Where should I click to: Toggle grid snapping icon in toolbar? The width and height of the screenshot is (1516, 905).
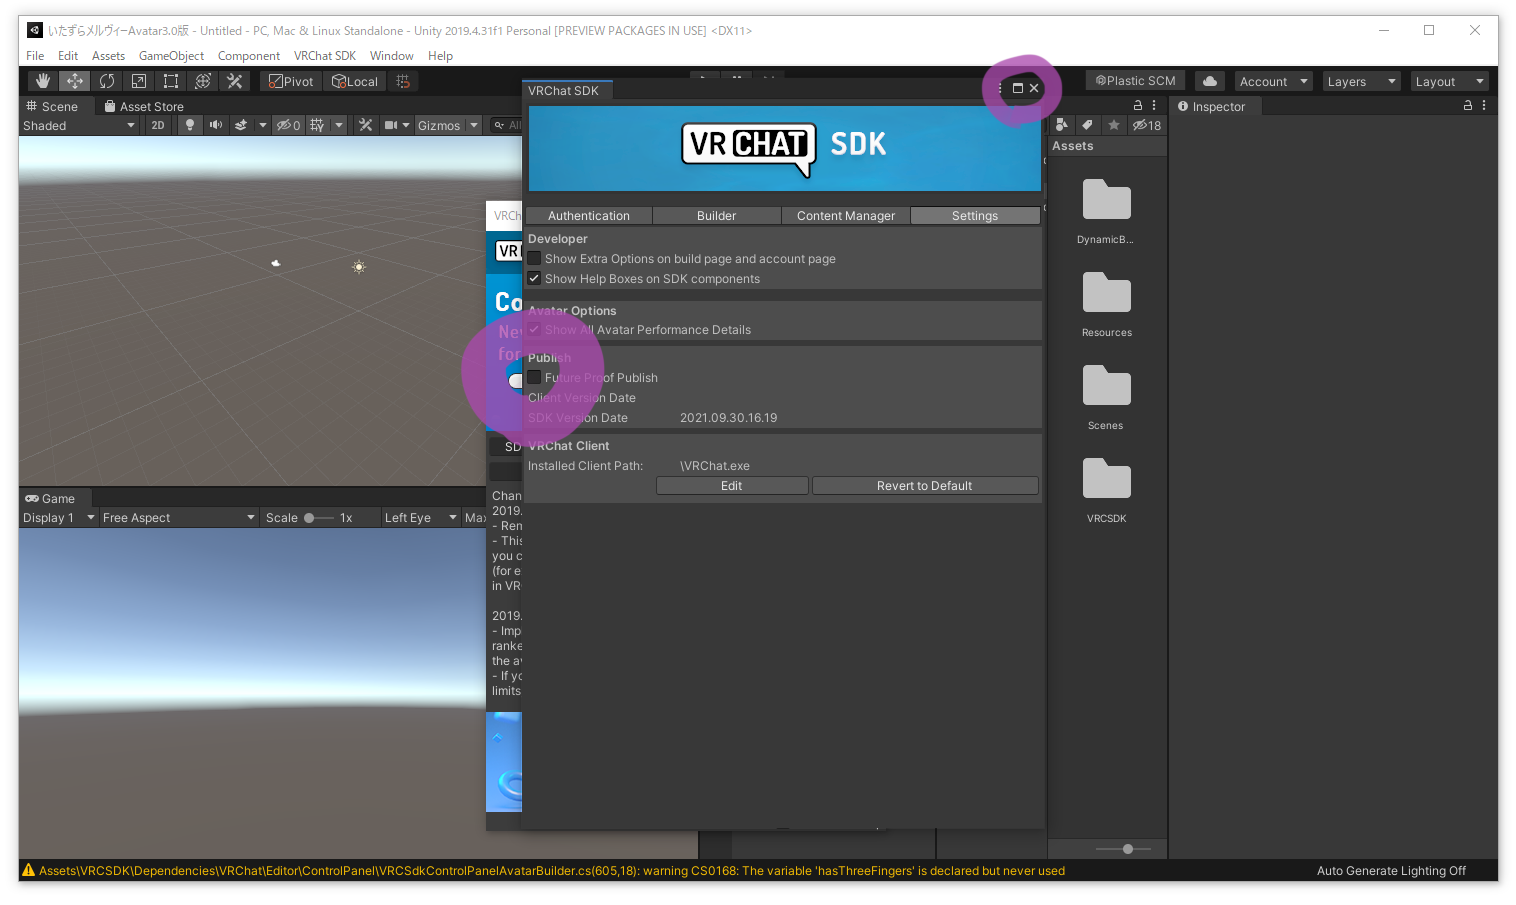403,81
